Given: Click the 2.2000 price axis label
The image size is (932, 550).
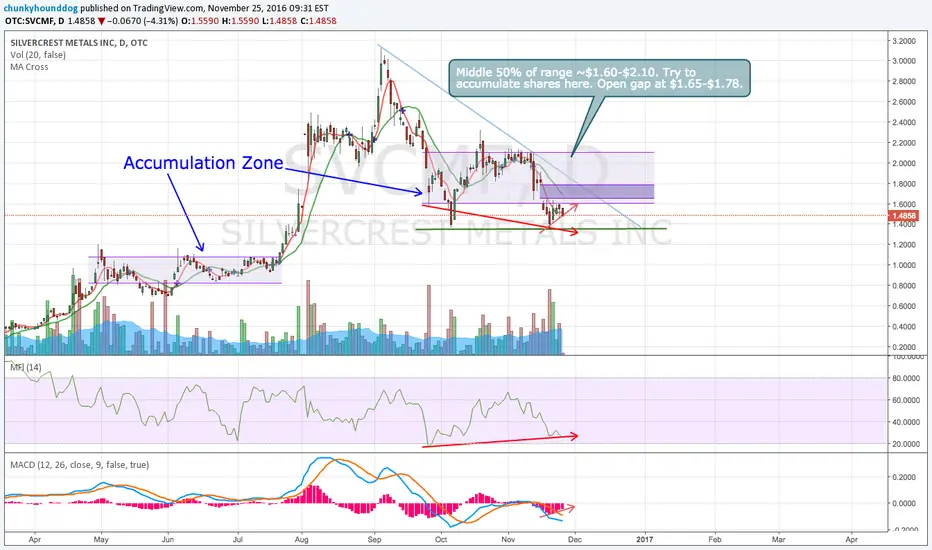Looking at the screenshot, I should coord(903,143).
